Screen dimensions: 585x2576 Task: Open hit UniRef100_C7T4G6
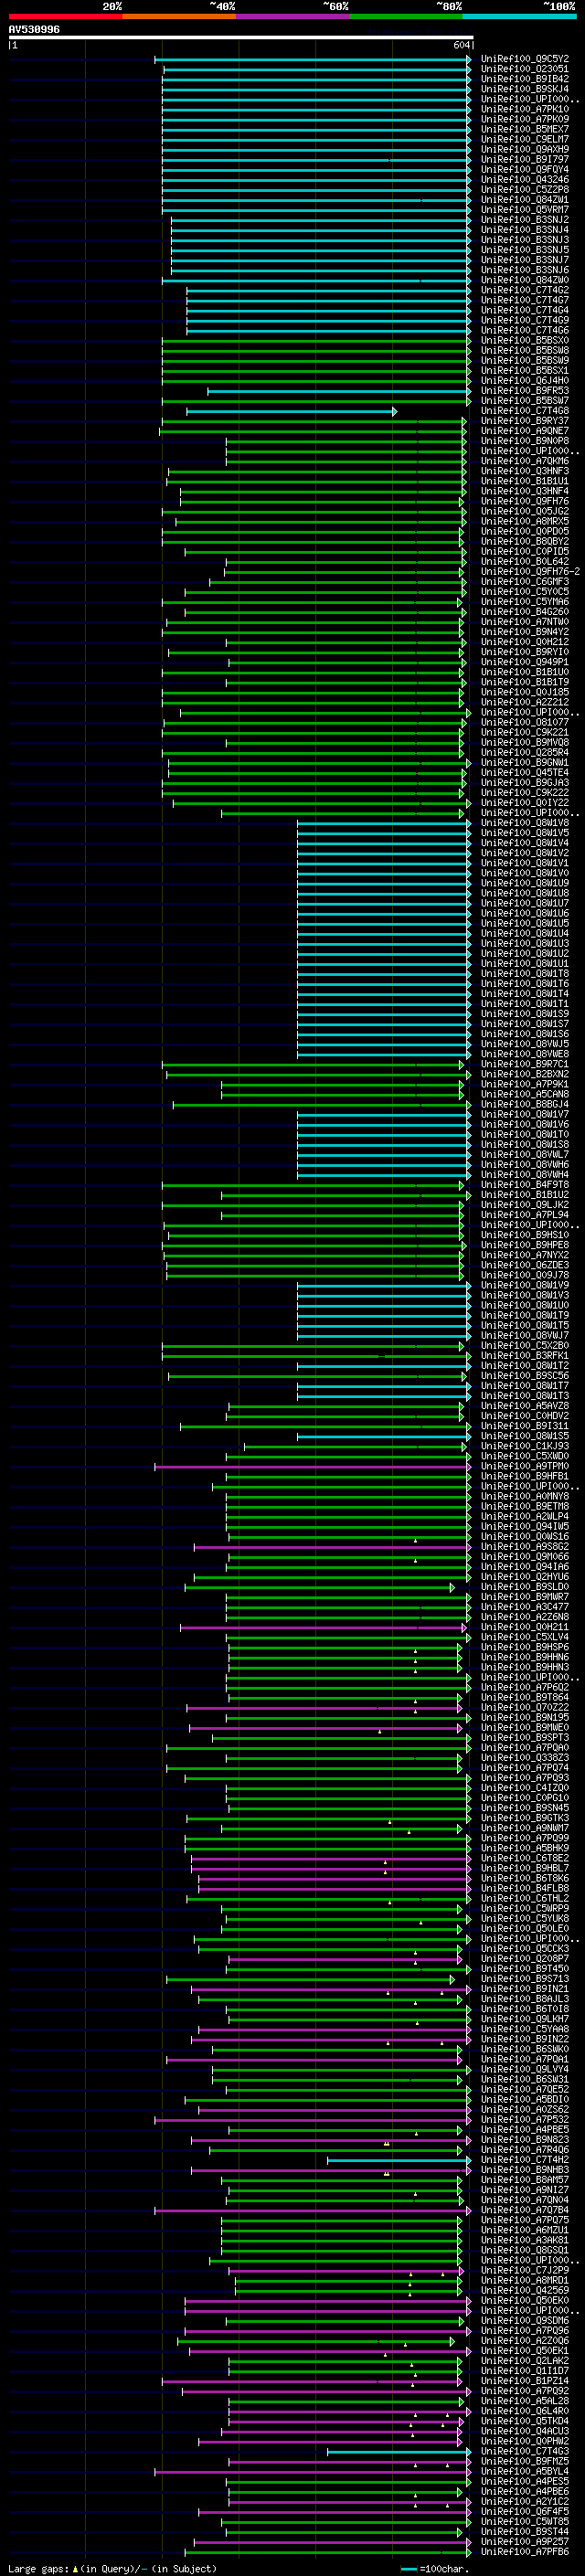point(525,330)
